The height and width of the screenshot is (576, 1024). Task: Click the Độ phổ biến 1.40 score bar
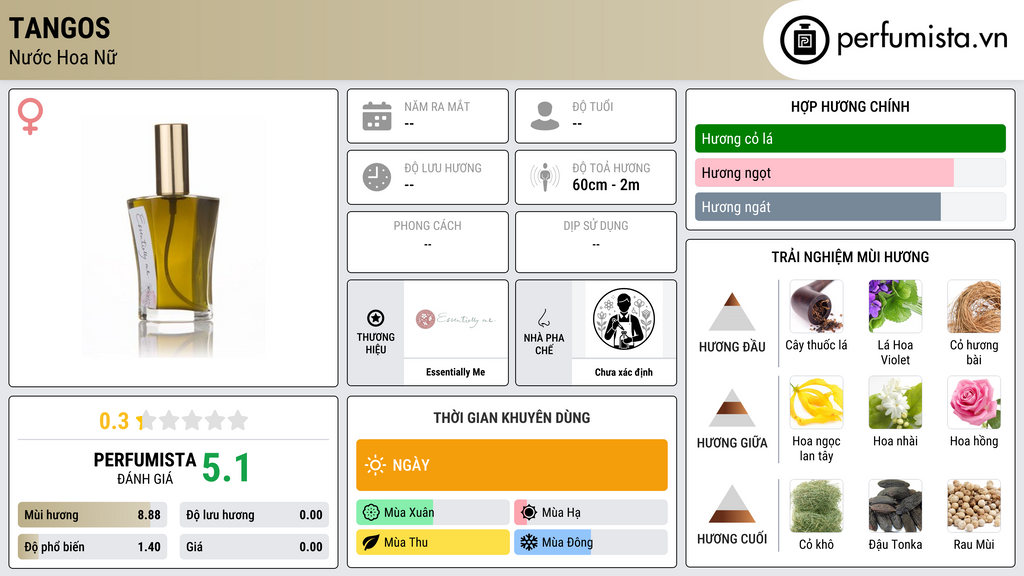click(92, 547)
